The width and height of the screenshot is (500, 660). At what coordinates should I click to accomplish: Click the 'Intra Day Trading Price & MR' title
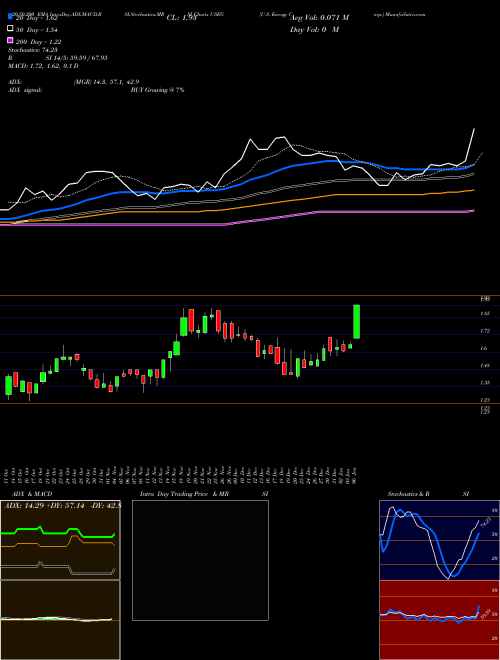click(184, 494)
